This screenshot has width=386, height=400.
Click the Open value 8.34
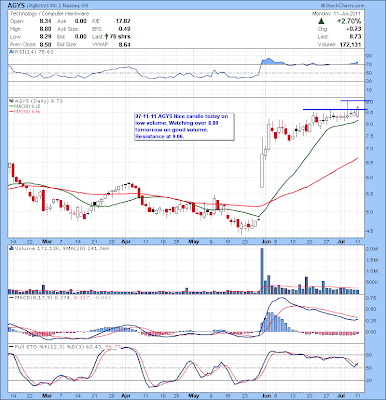[45, 21]
